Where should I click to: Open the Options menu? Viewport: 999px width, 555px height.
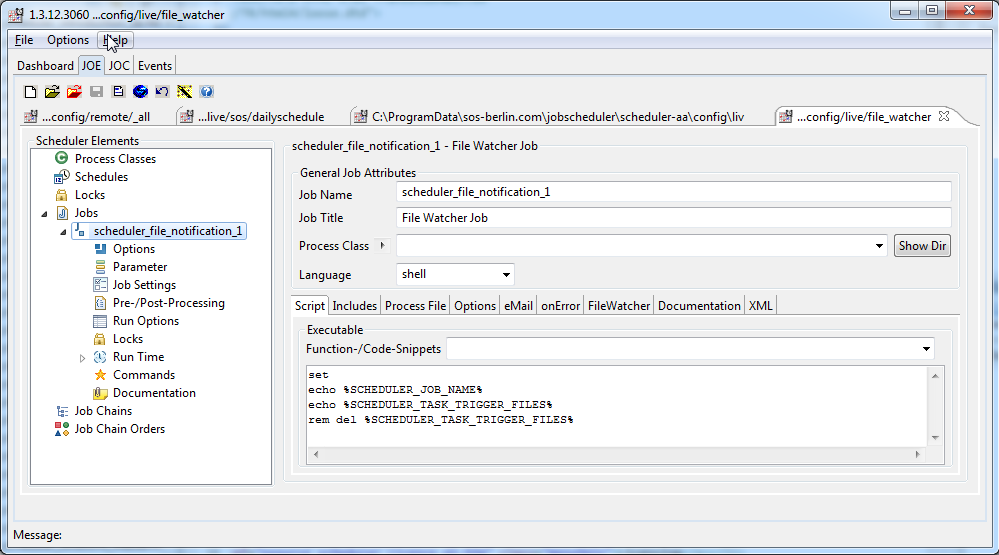pyautogui.click(x=68, y=40)
